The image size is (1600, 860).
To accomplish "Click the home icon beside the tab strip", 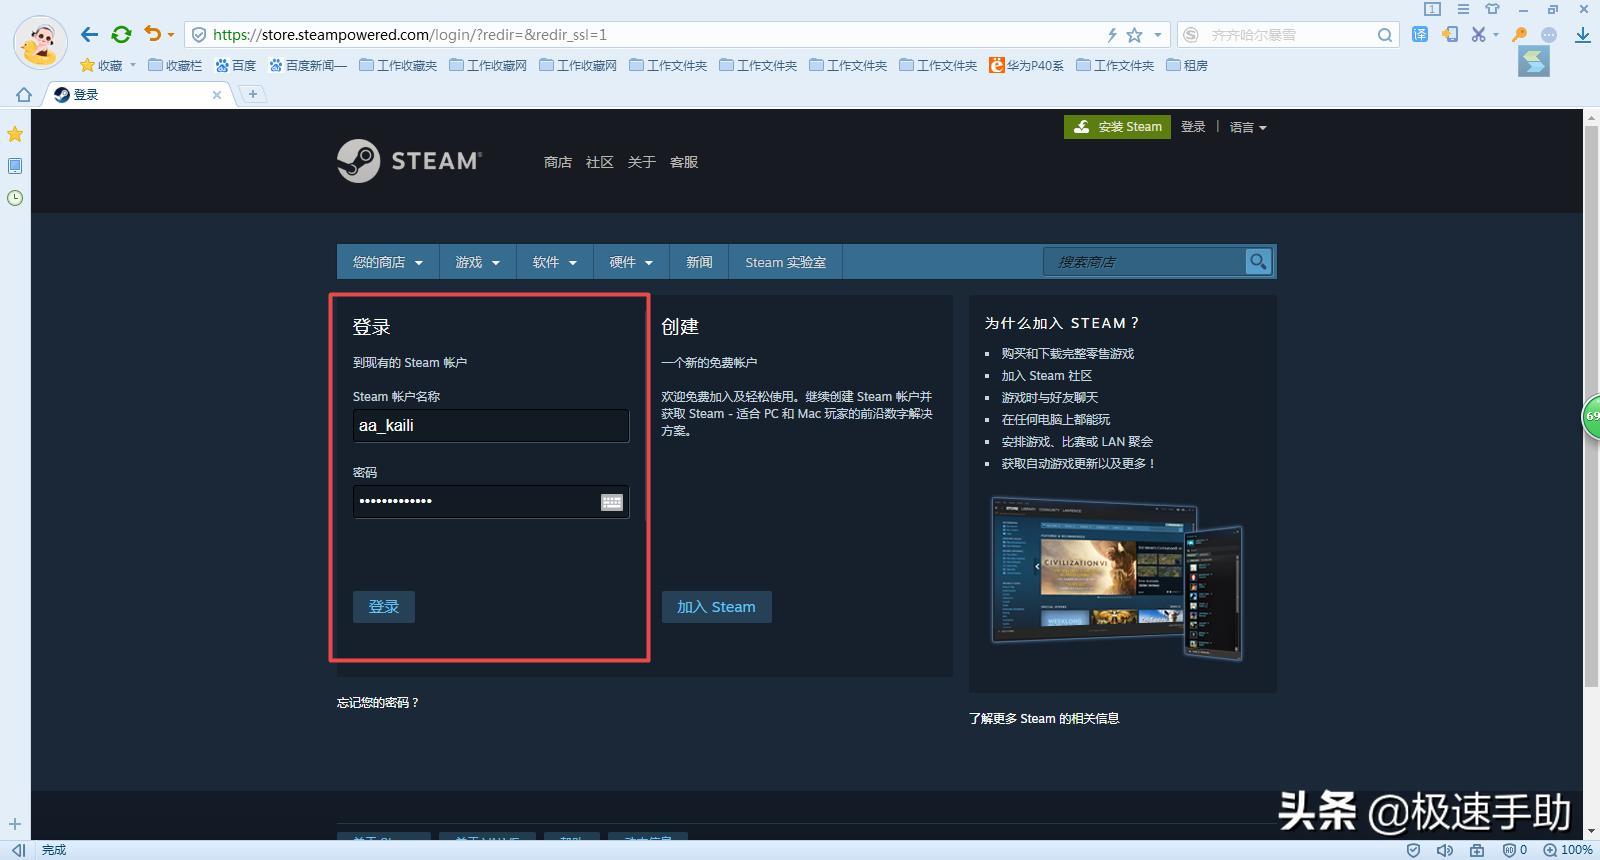I will (24, 95).
